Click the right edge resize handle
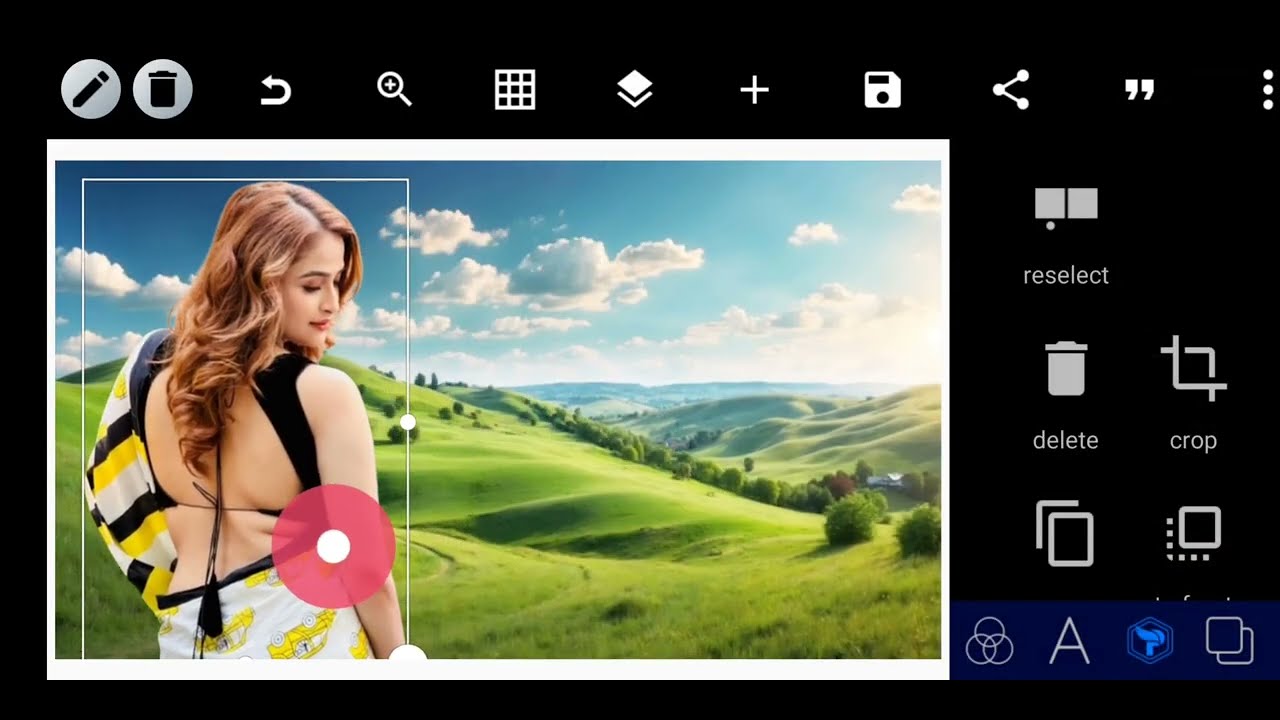Screen dimensions: 1280x720 tap(407, 422)
